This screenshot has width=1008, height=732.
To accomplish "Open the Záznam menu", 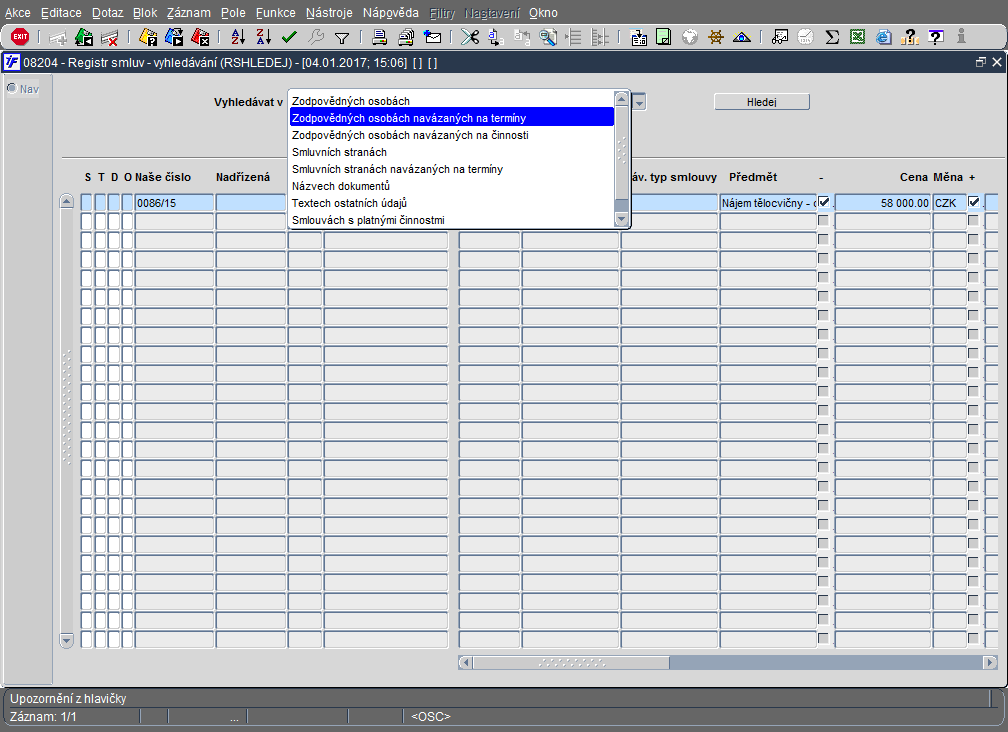I will pos(188,13).
